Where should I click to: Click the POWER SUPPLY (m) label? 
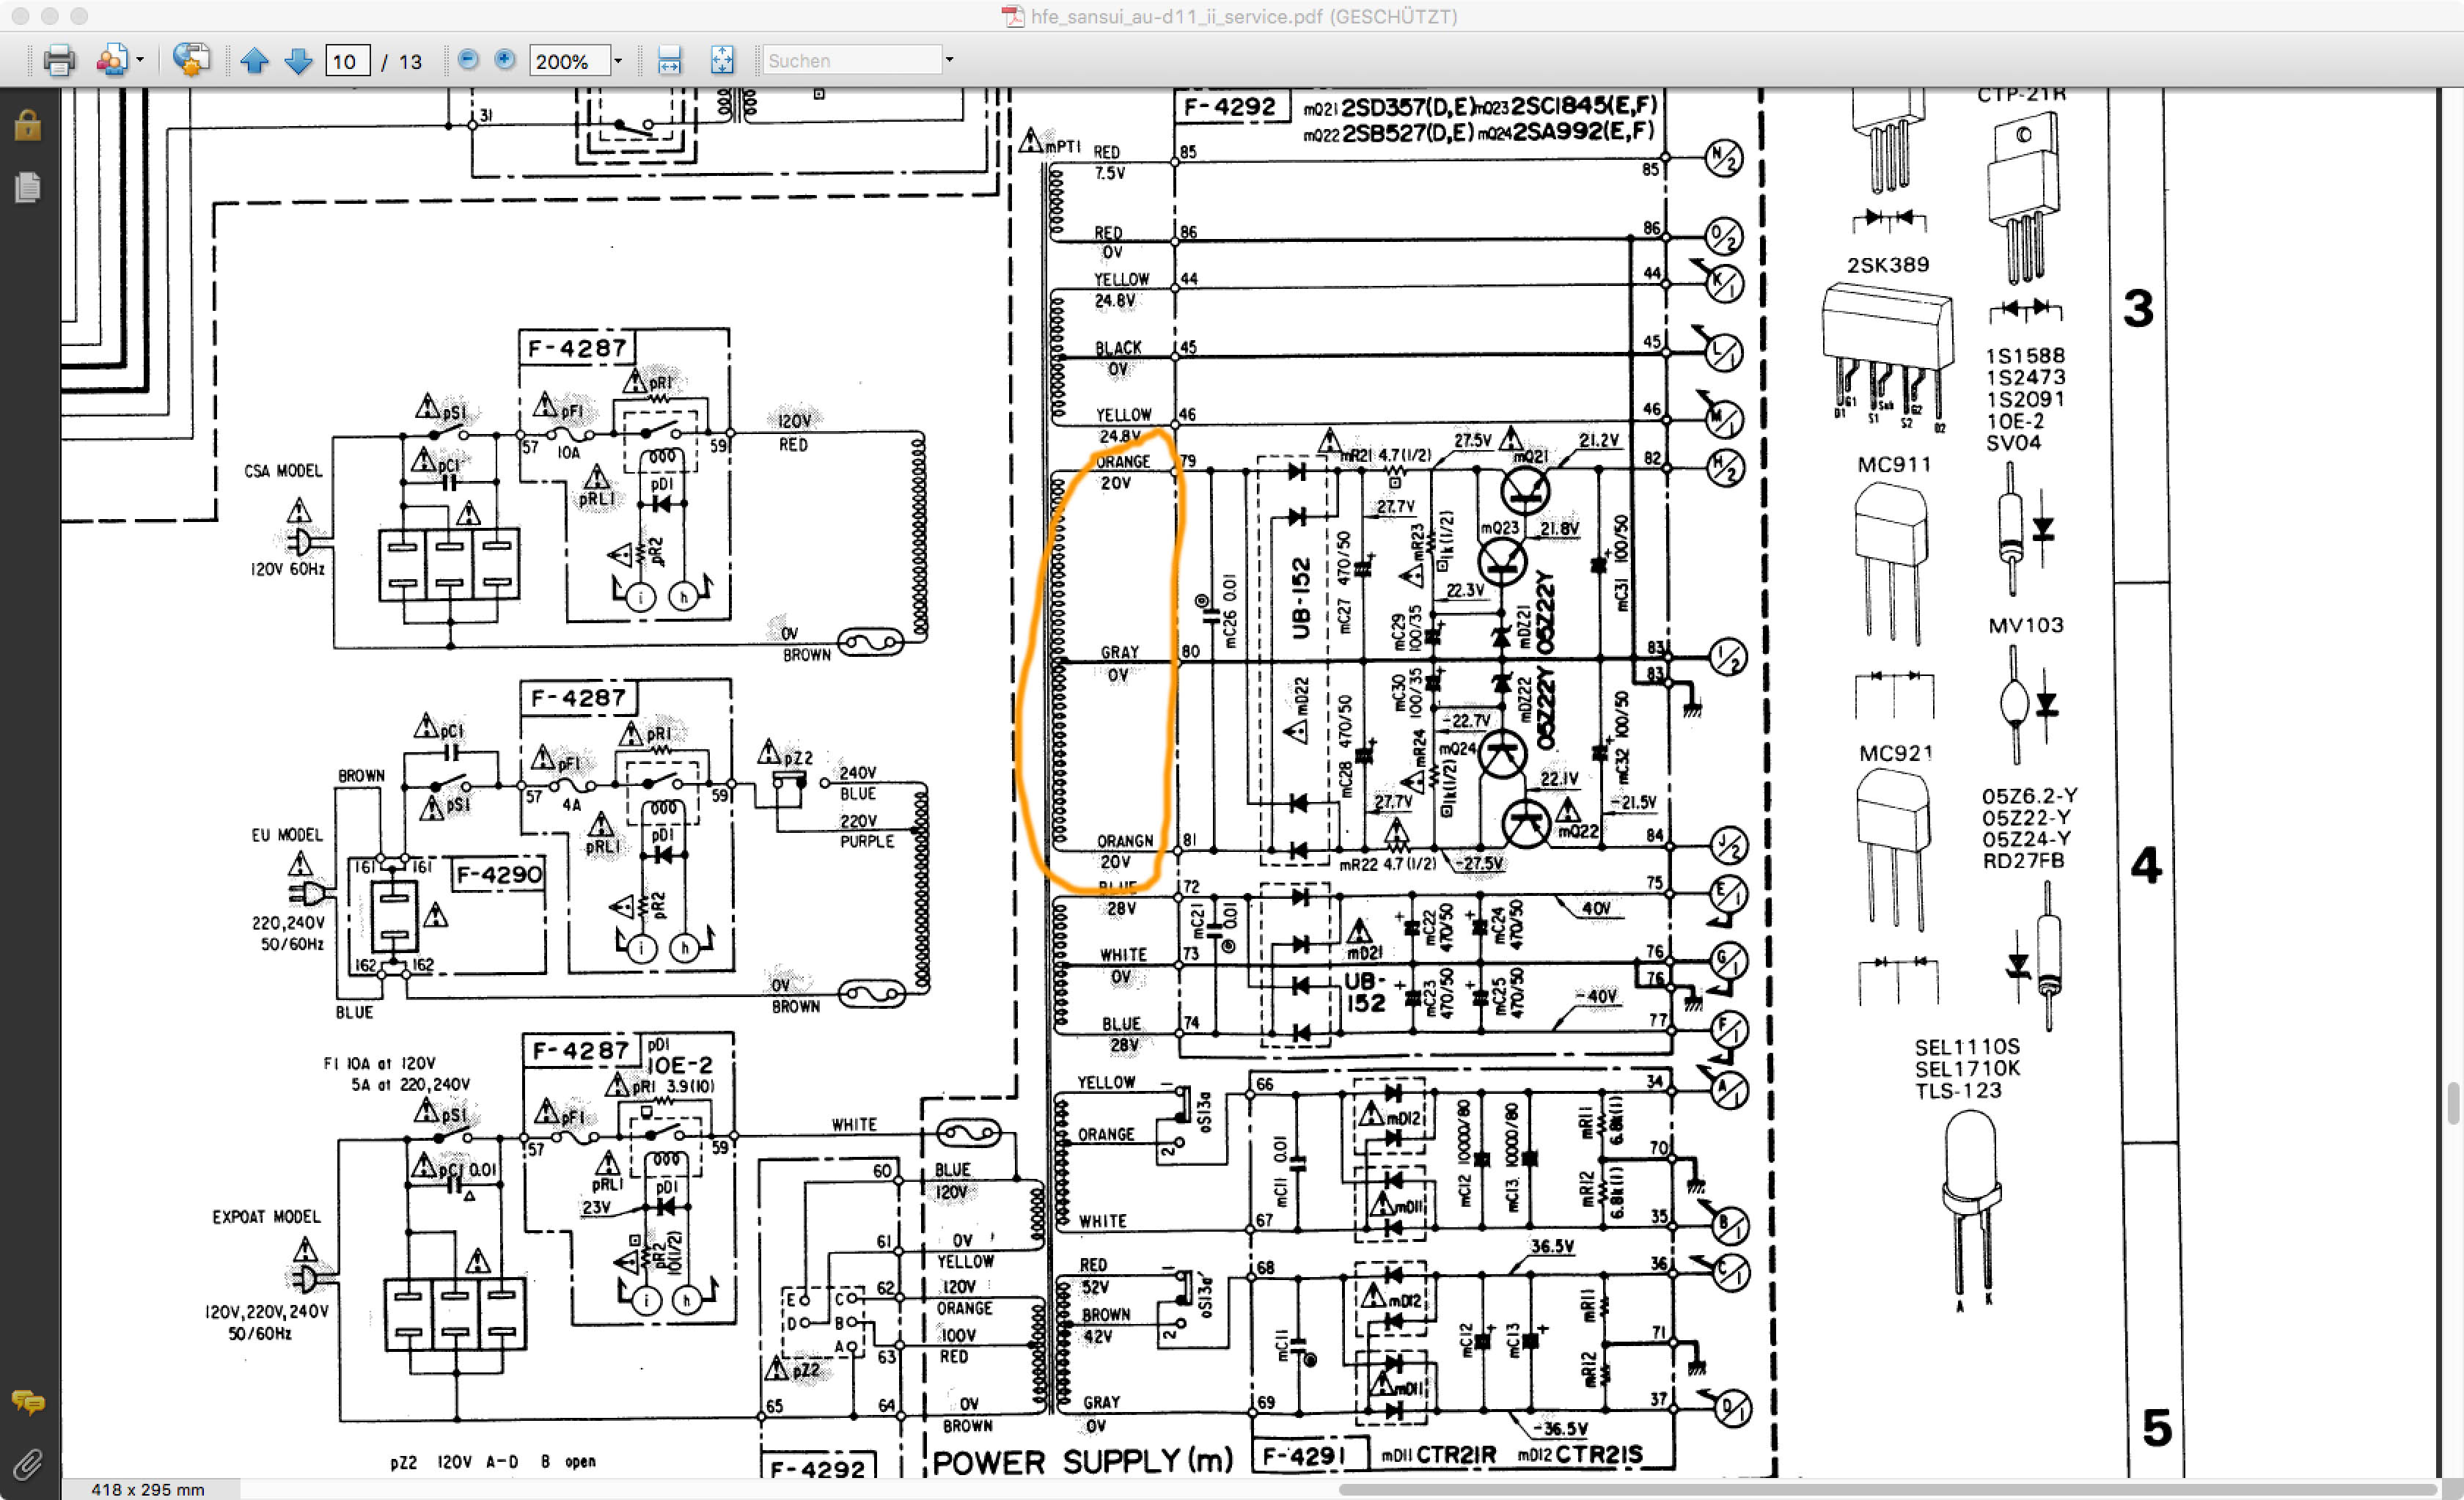(1082, 1461)
